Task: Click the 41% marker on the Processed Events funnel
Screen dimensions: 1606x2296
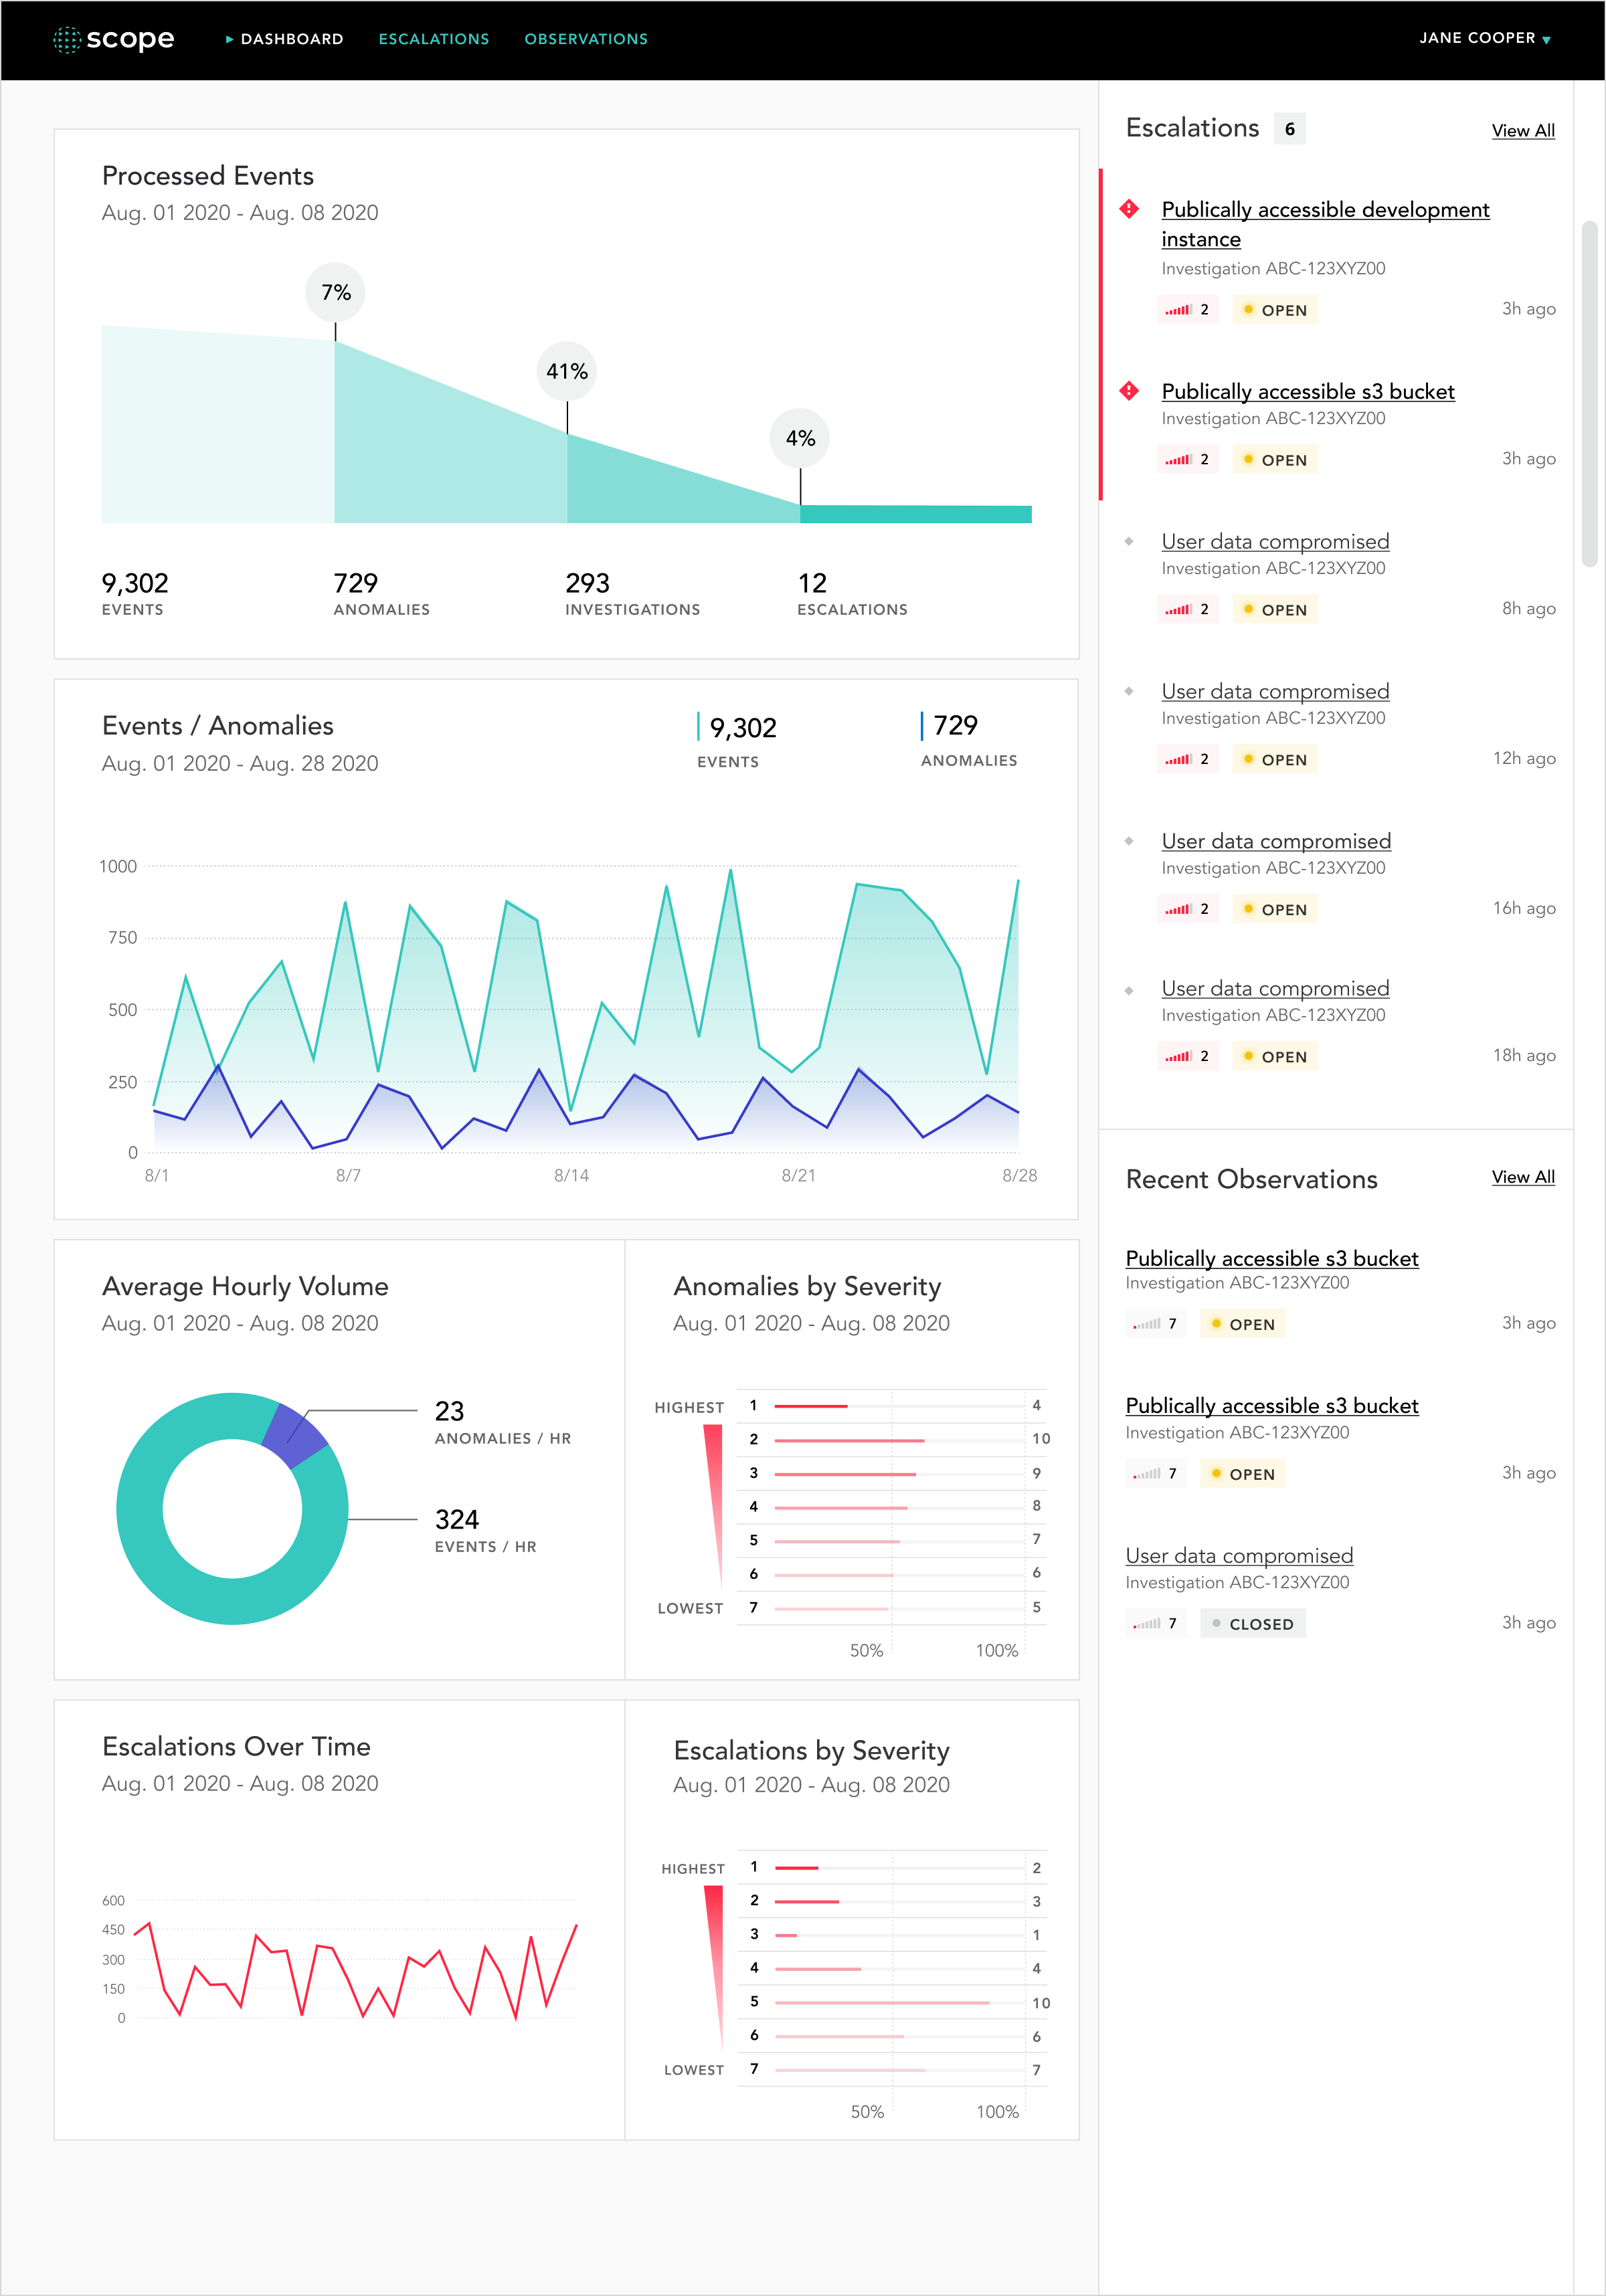Action: click(x=567, y=369)
